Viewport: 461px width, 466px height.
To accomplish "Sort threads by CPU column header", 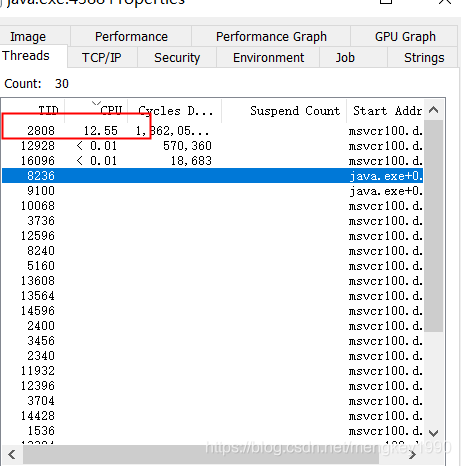I will point(96,111).
